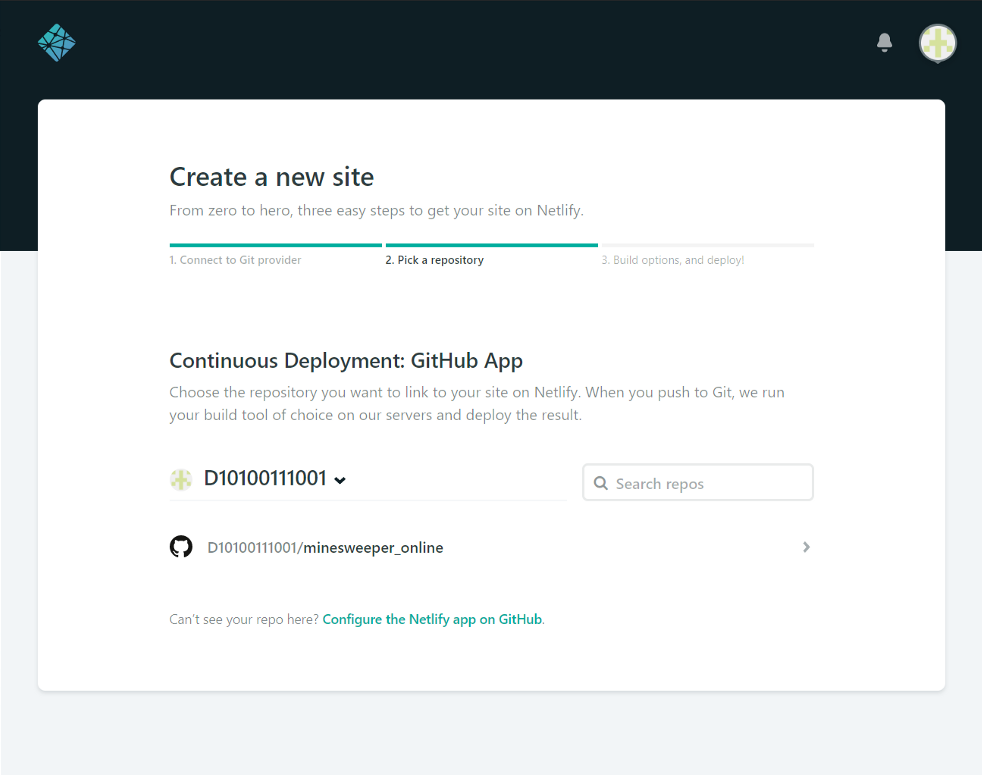Select the Pick a repository step

point(434,260)
